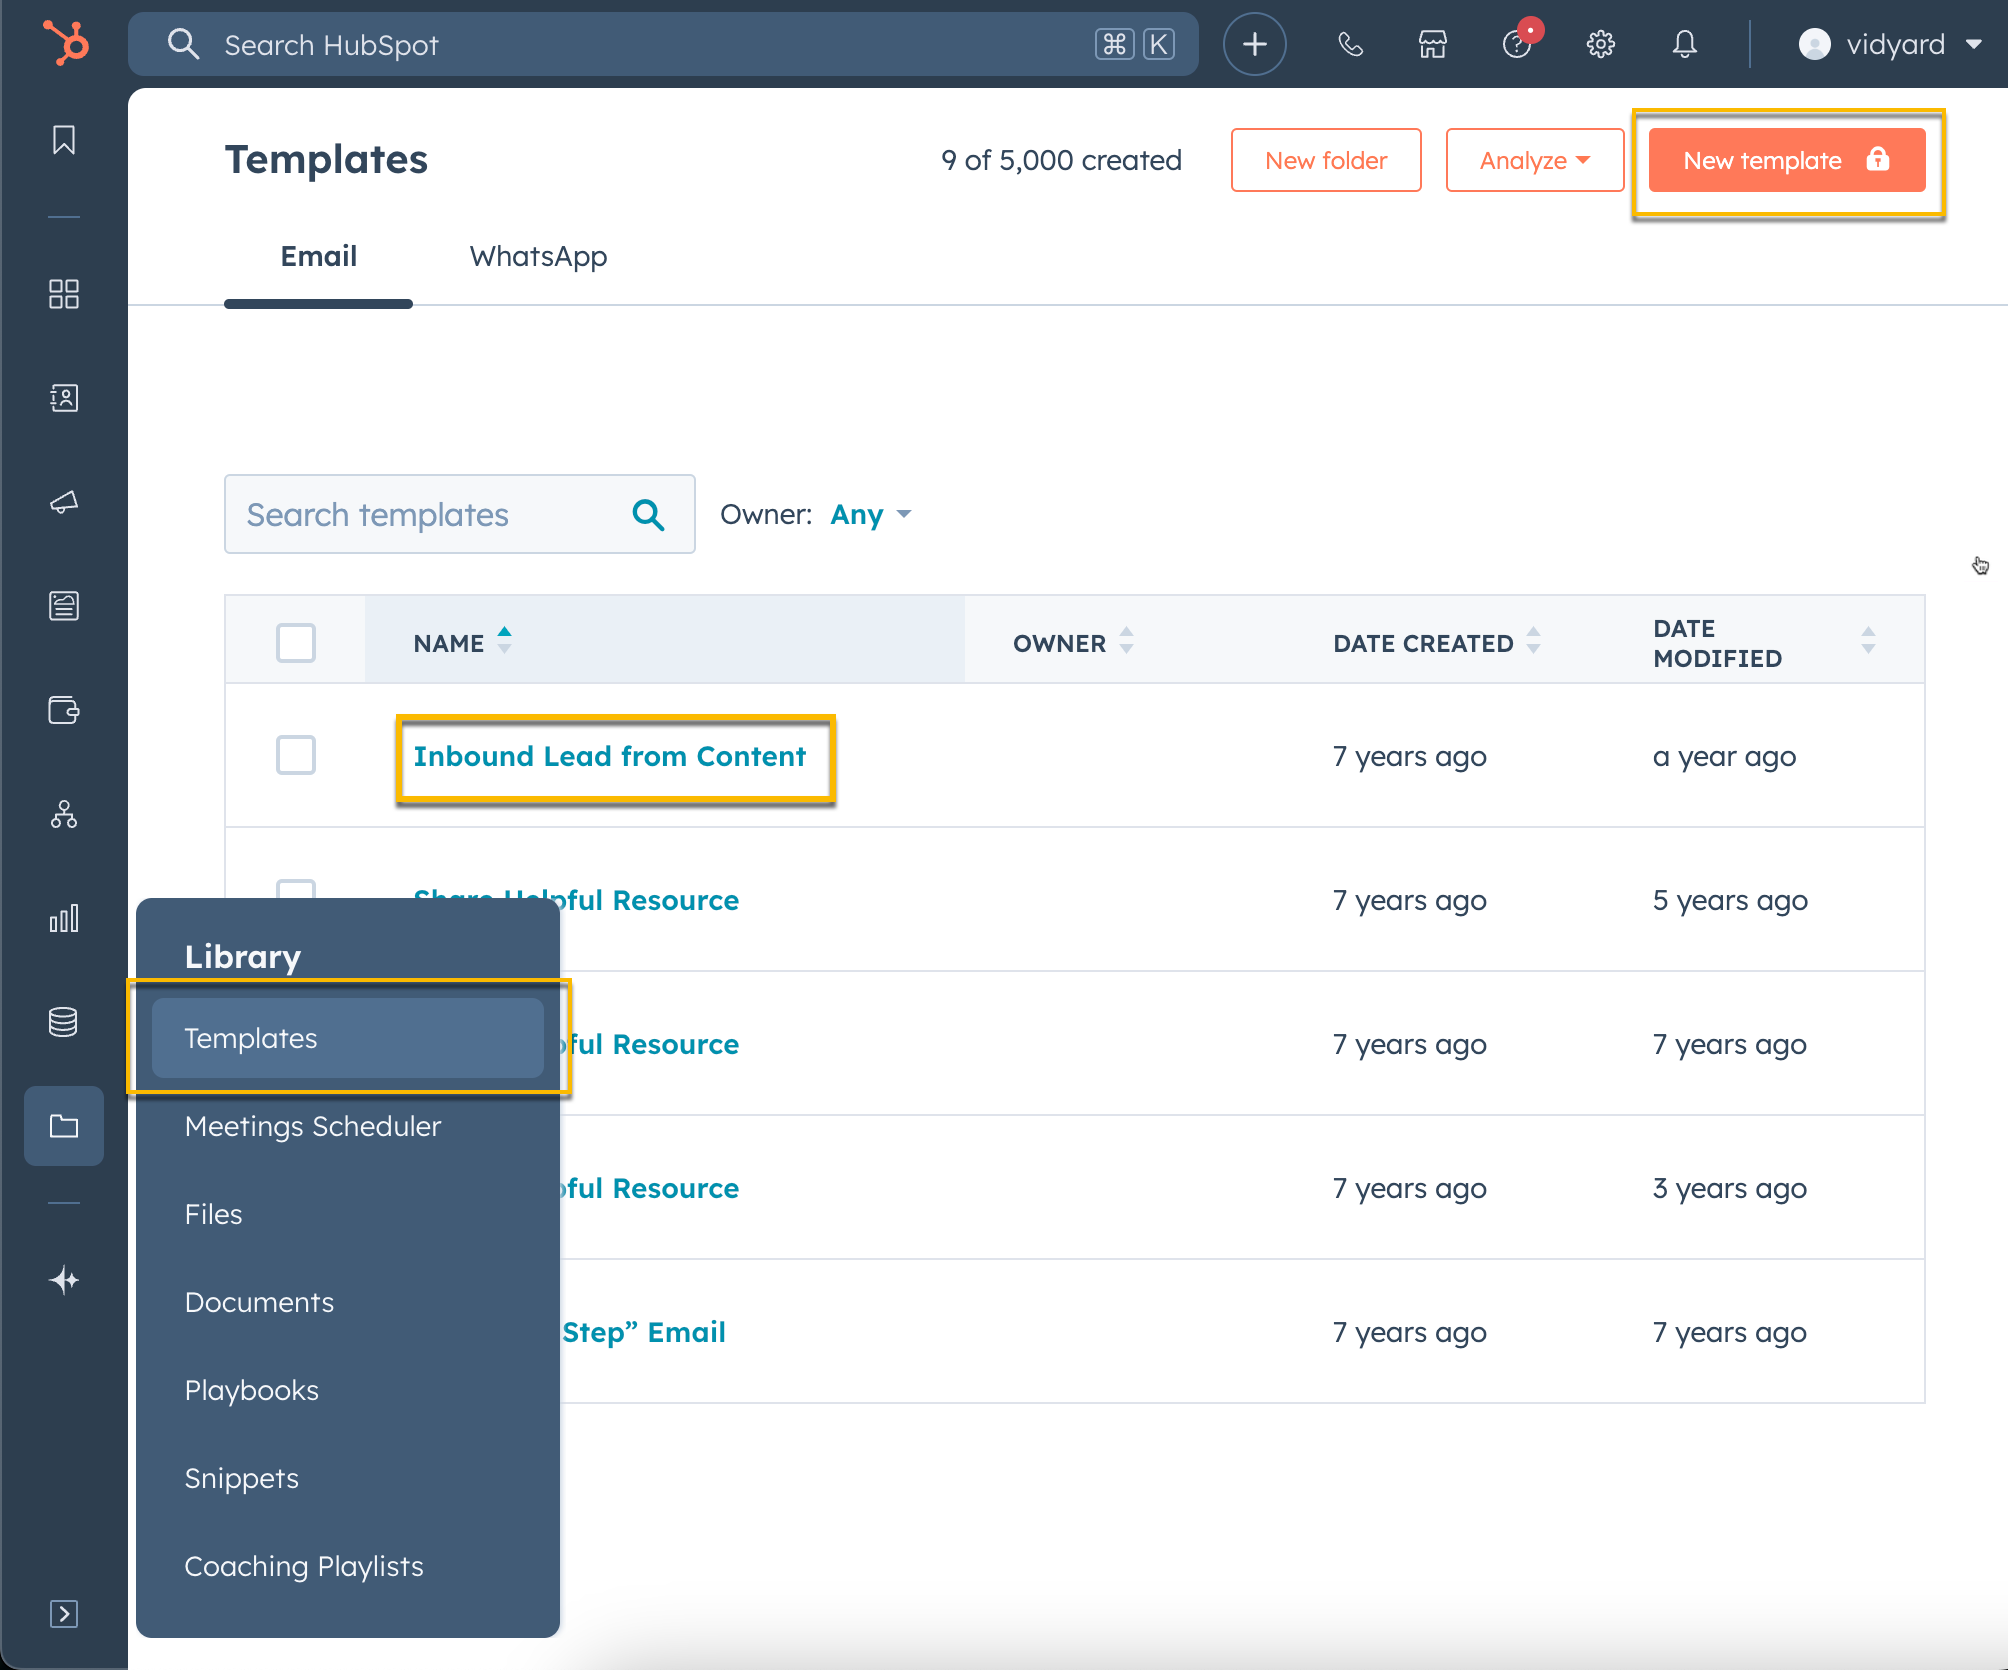Open the phone calling icon
The image size is (2008, 1670).
(1350, 44)
